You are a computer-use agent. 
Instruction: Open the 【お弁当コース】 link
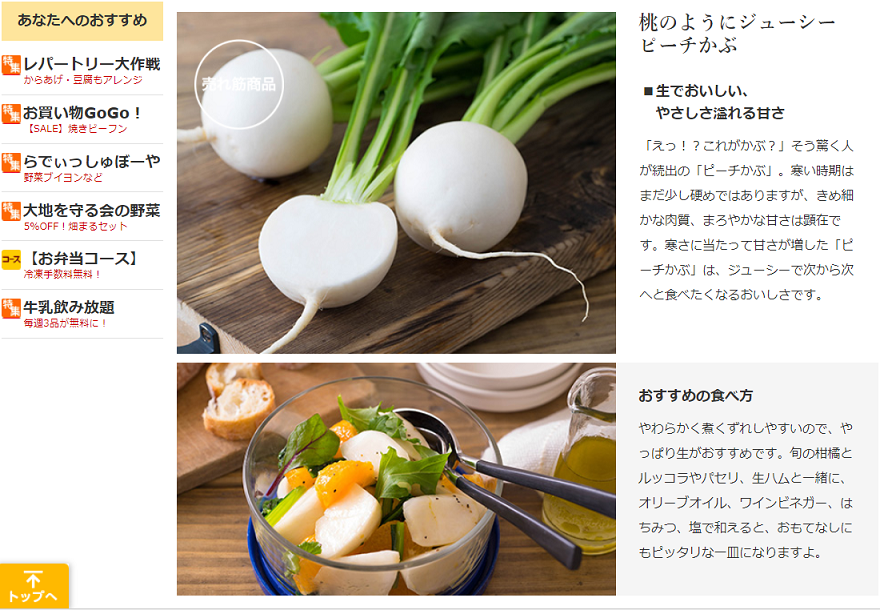tap(82, 265)
